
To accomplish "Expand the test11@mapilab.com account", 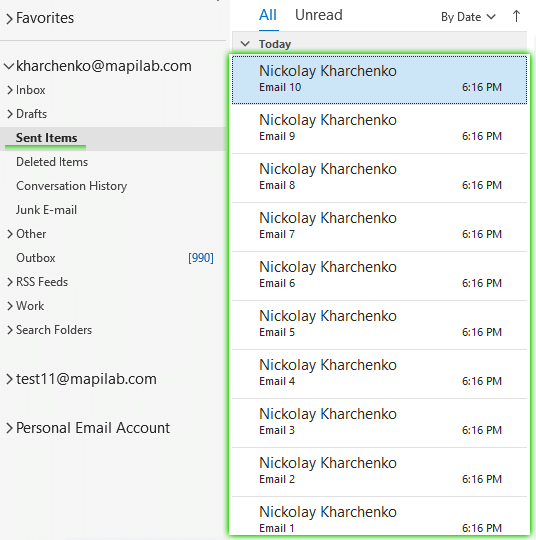I will click(9, 379).
